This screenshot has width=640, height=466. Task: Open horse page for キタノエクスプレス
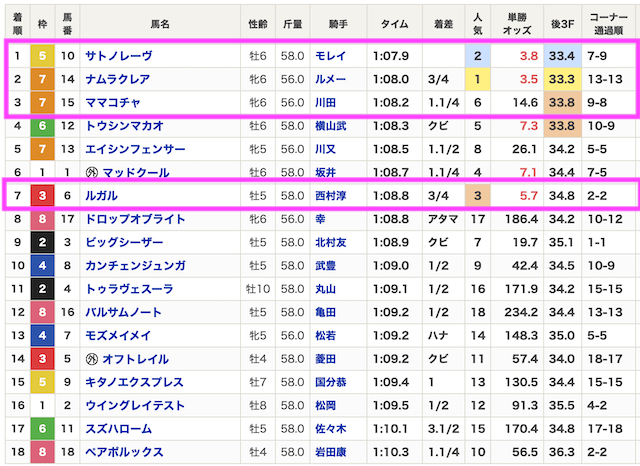point(134,382)
